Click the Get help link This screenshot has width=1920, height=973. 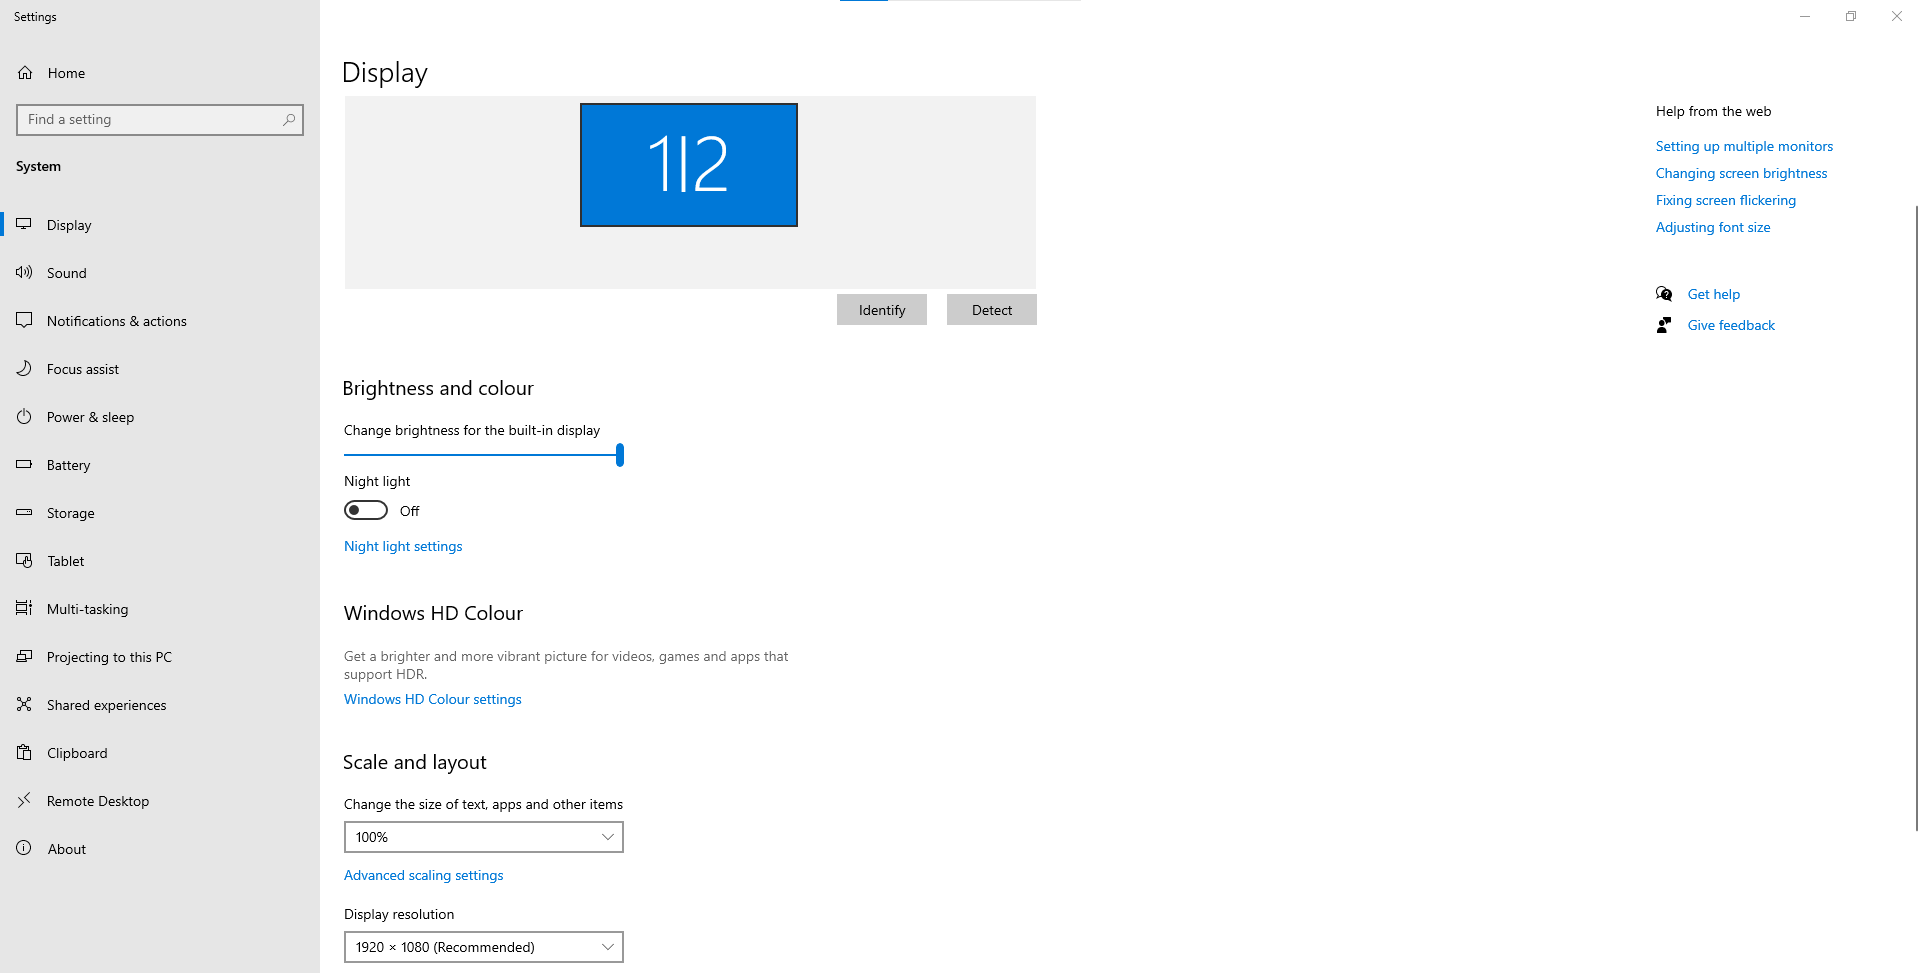coord(1714,294)
